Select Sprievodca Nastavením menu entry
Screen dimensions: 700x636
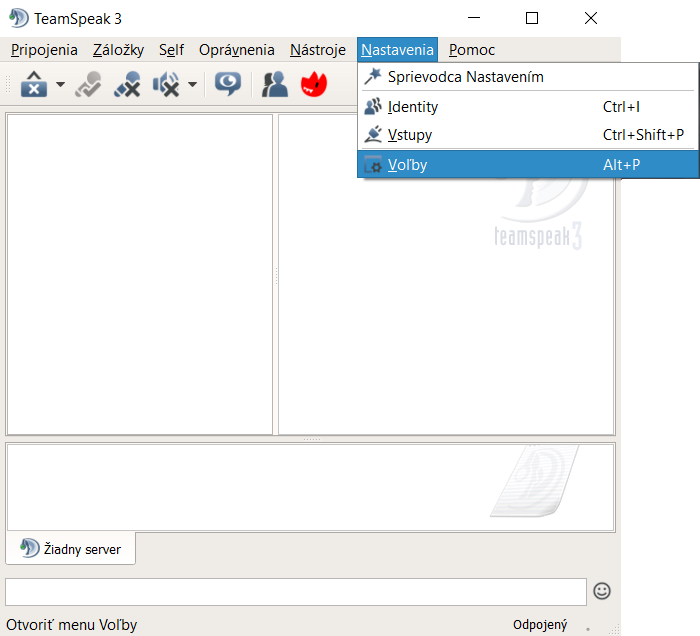[x=528, y=77]
